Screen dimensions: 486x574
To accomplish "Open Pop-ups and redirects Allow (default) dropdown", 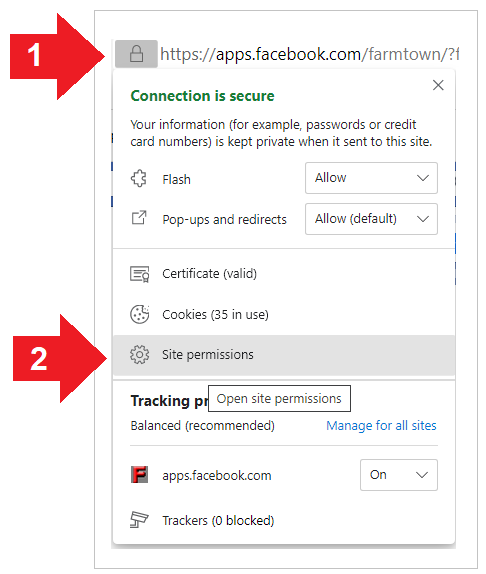I will click(371, 219).
